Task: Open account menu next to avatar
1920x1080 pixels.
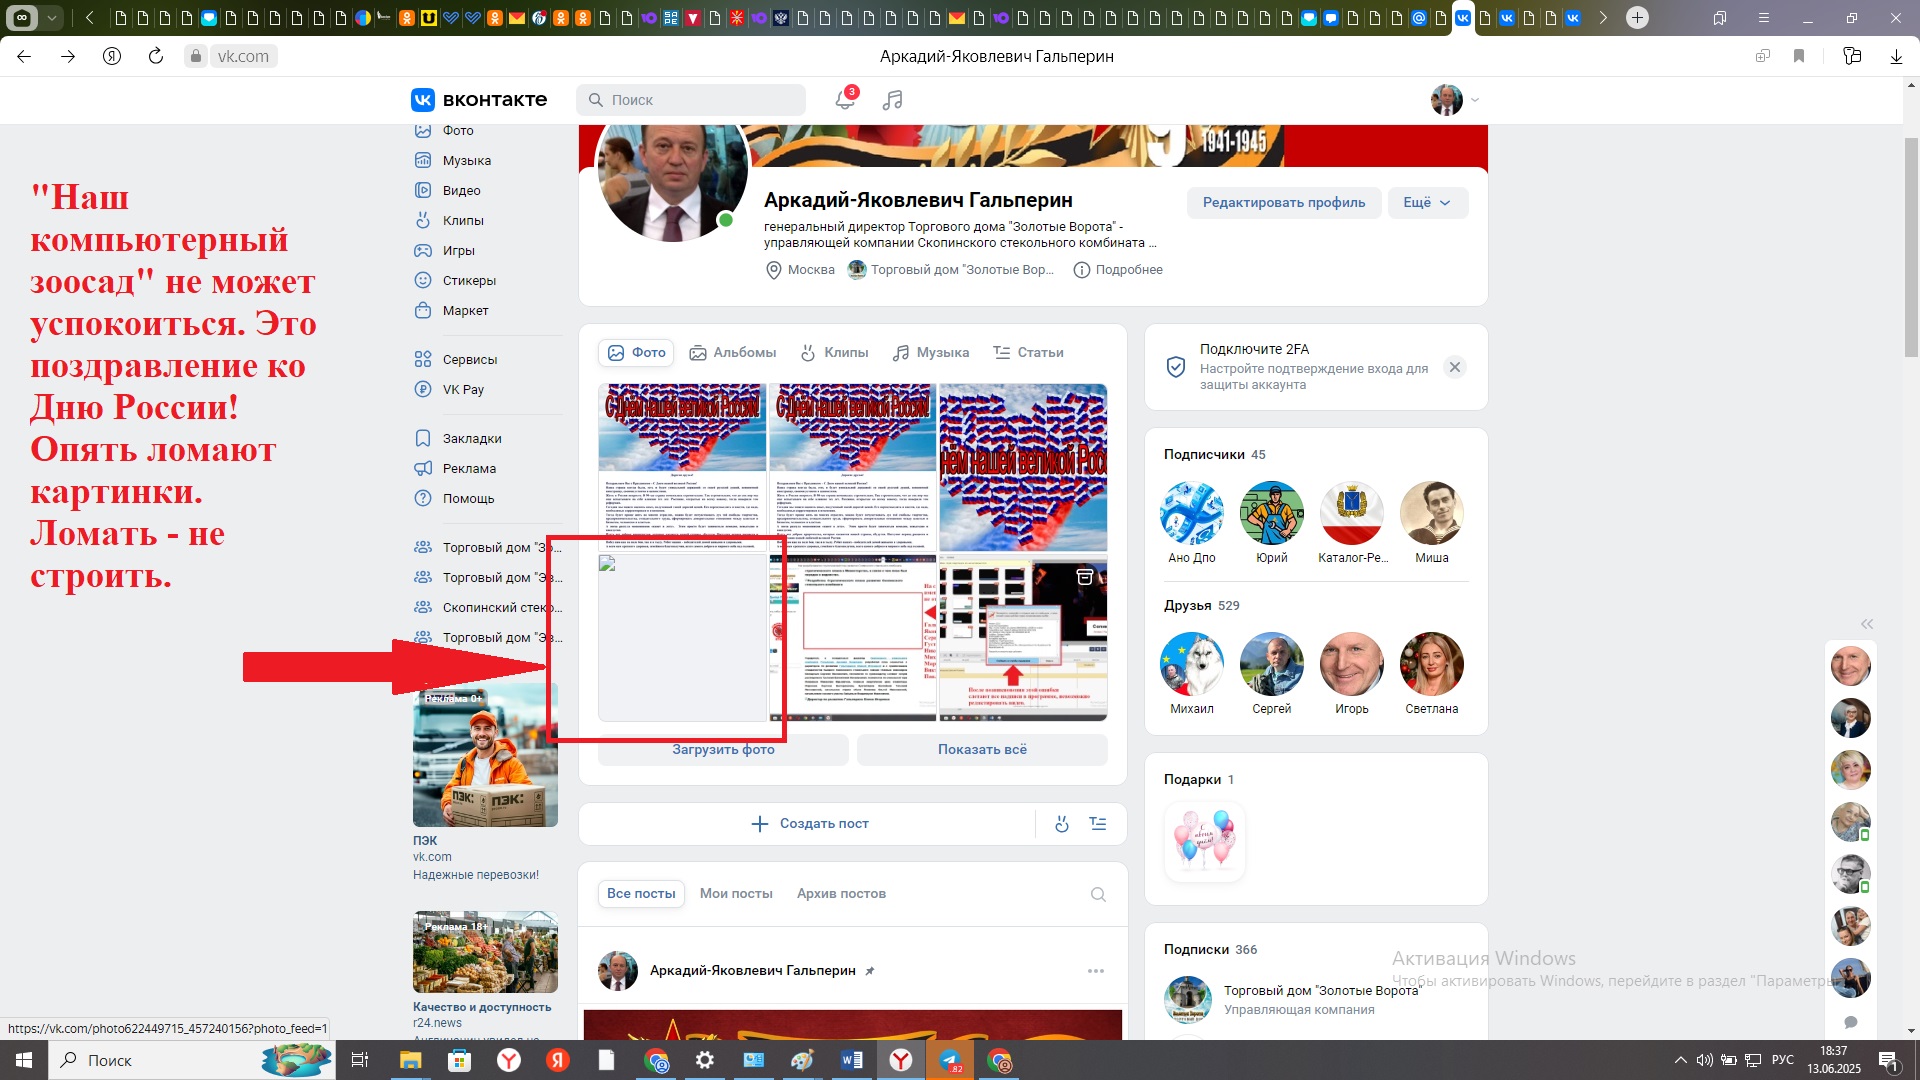Action: [1475, 100]
